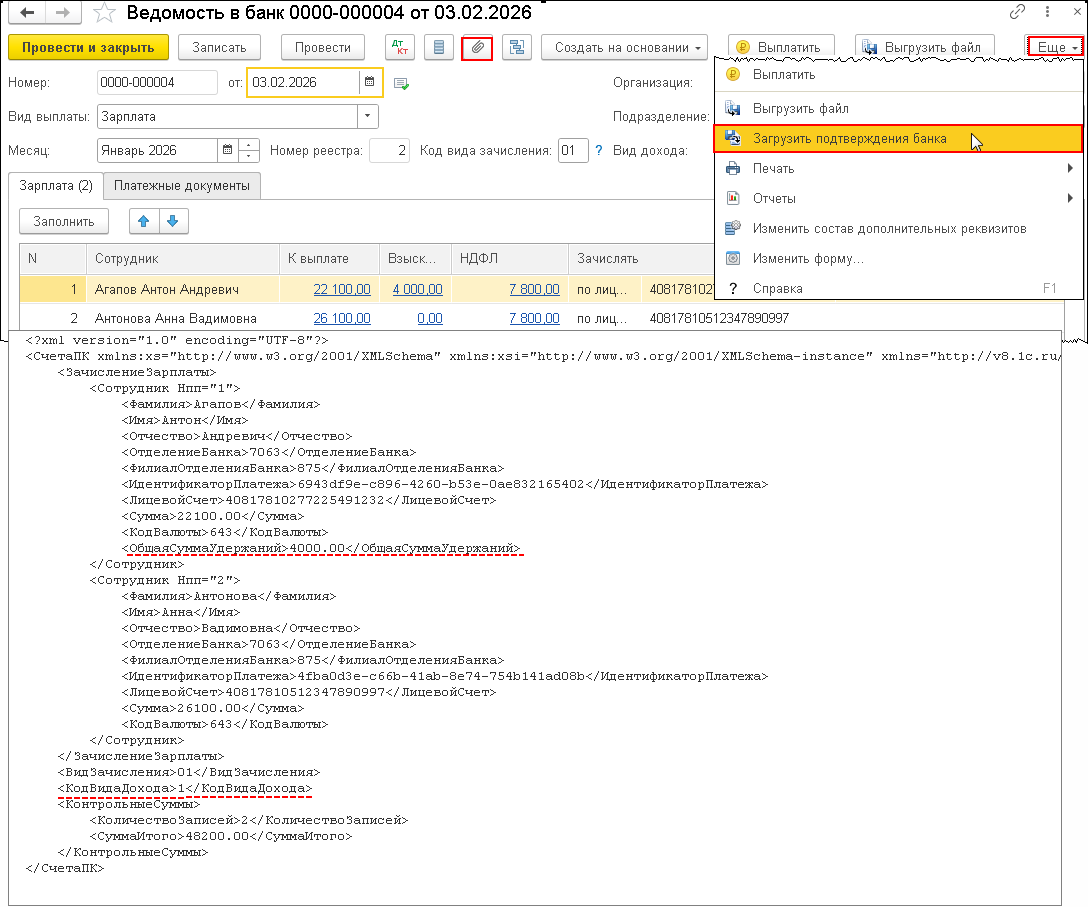The image size is (1088, 907).
Task: Select the Агапов Антон Андревич row
Action: click(366, 289)
